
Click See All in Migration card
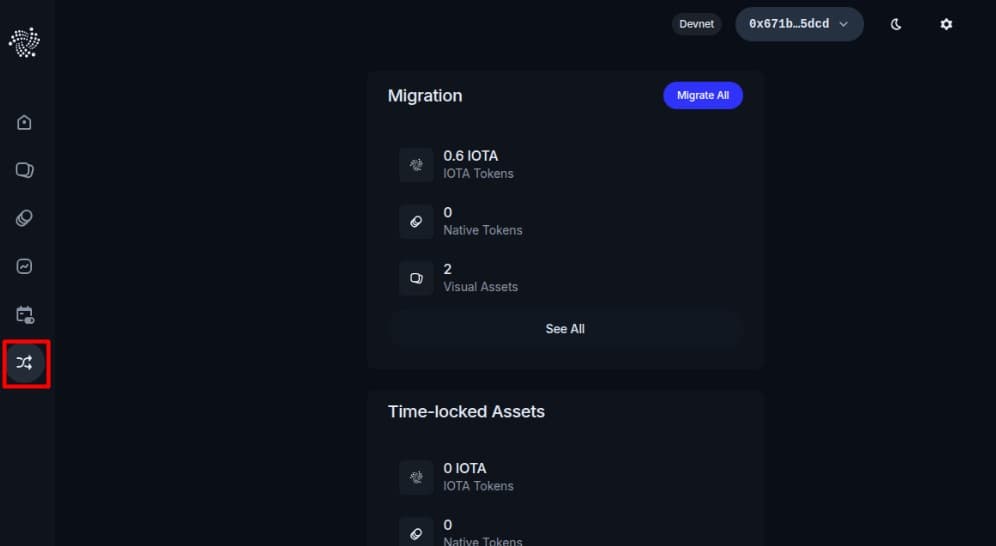pyautogui.click(x=565, y=329)
